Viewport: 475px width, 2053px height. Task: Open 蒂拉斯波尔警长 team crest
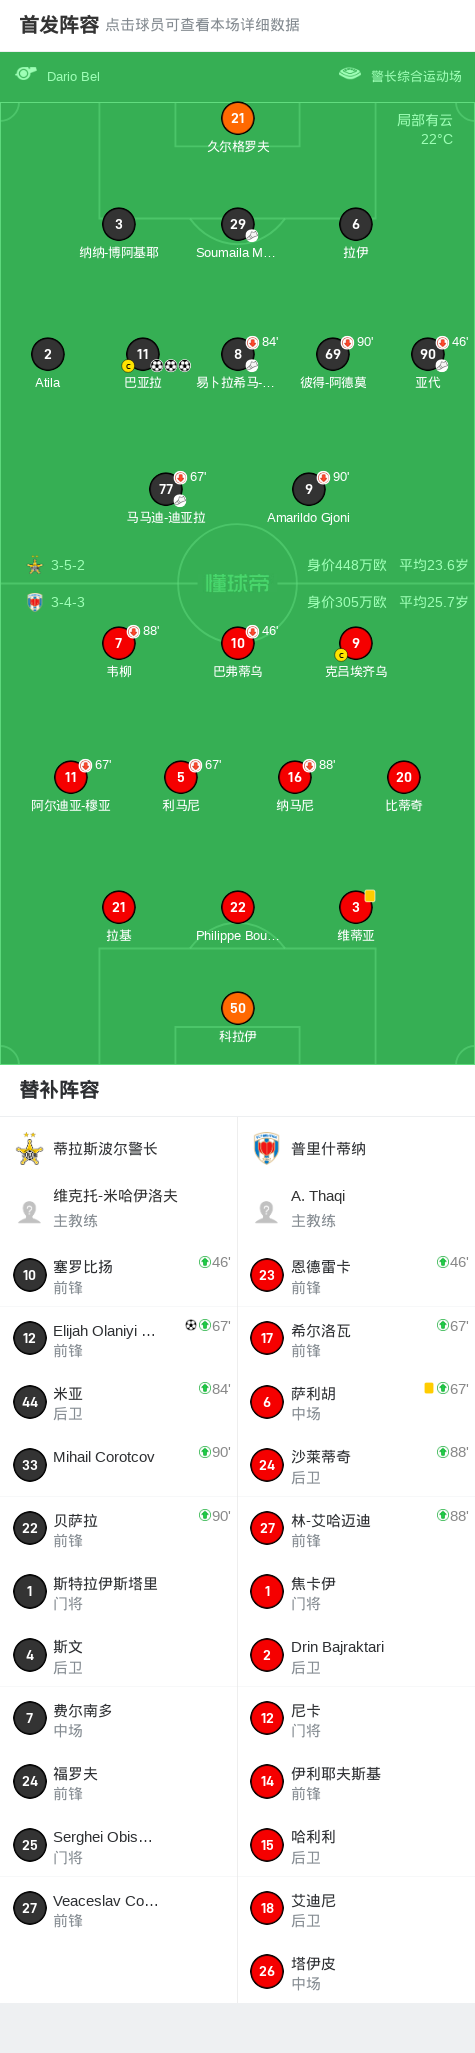tap(30, 1149)
